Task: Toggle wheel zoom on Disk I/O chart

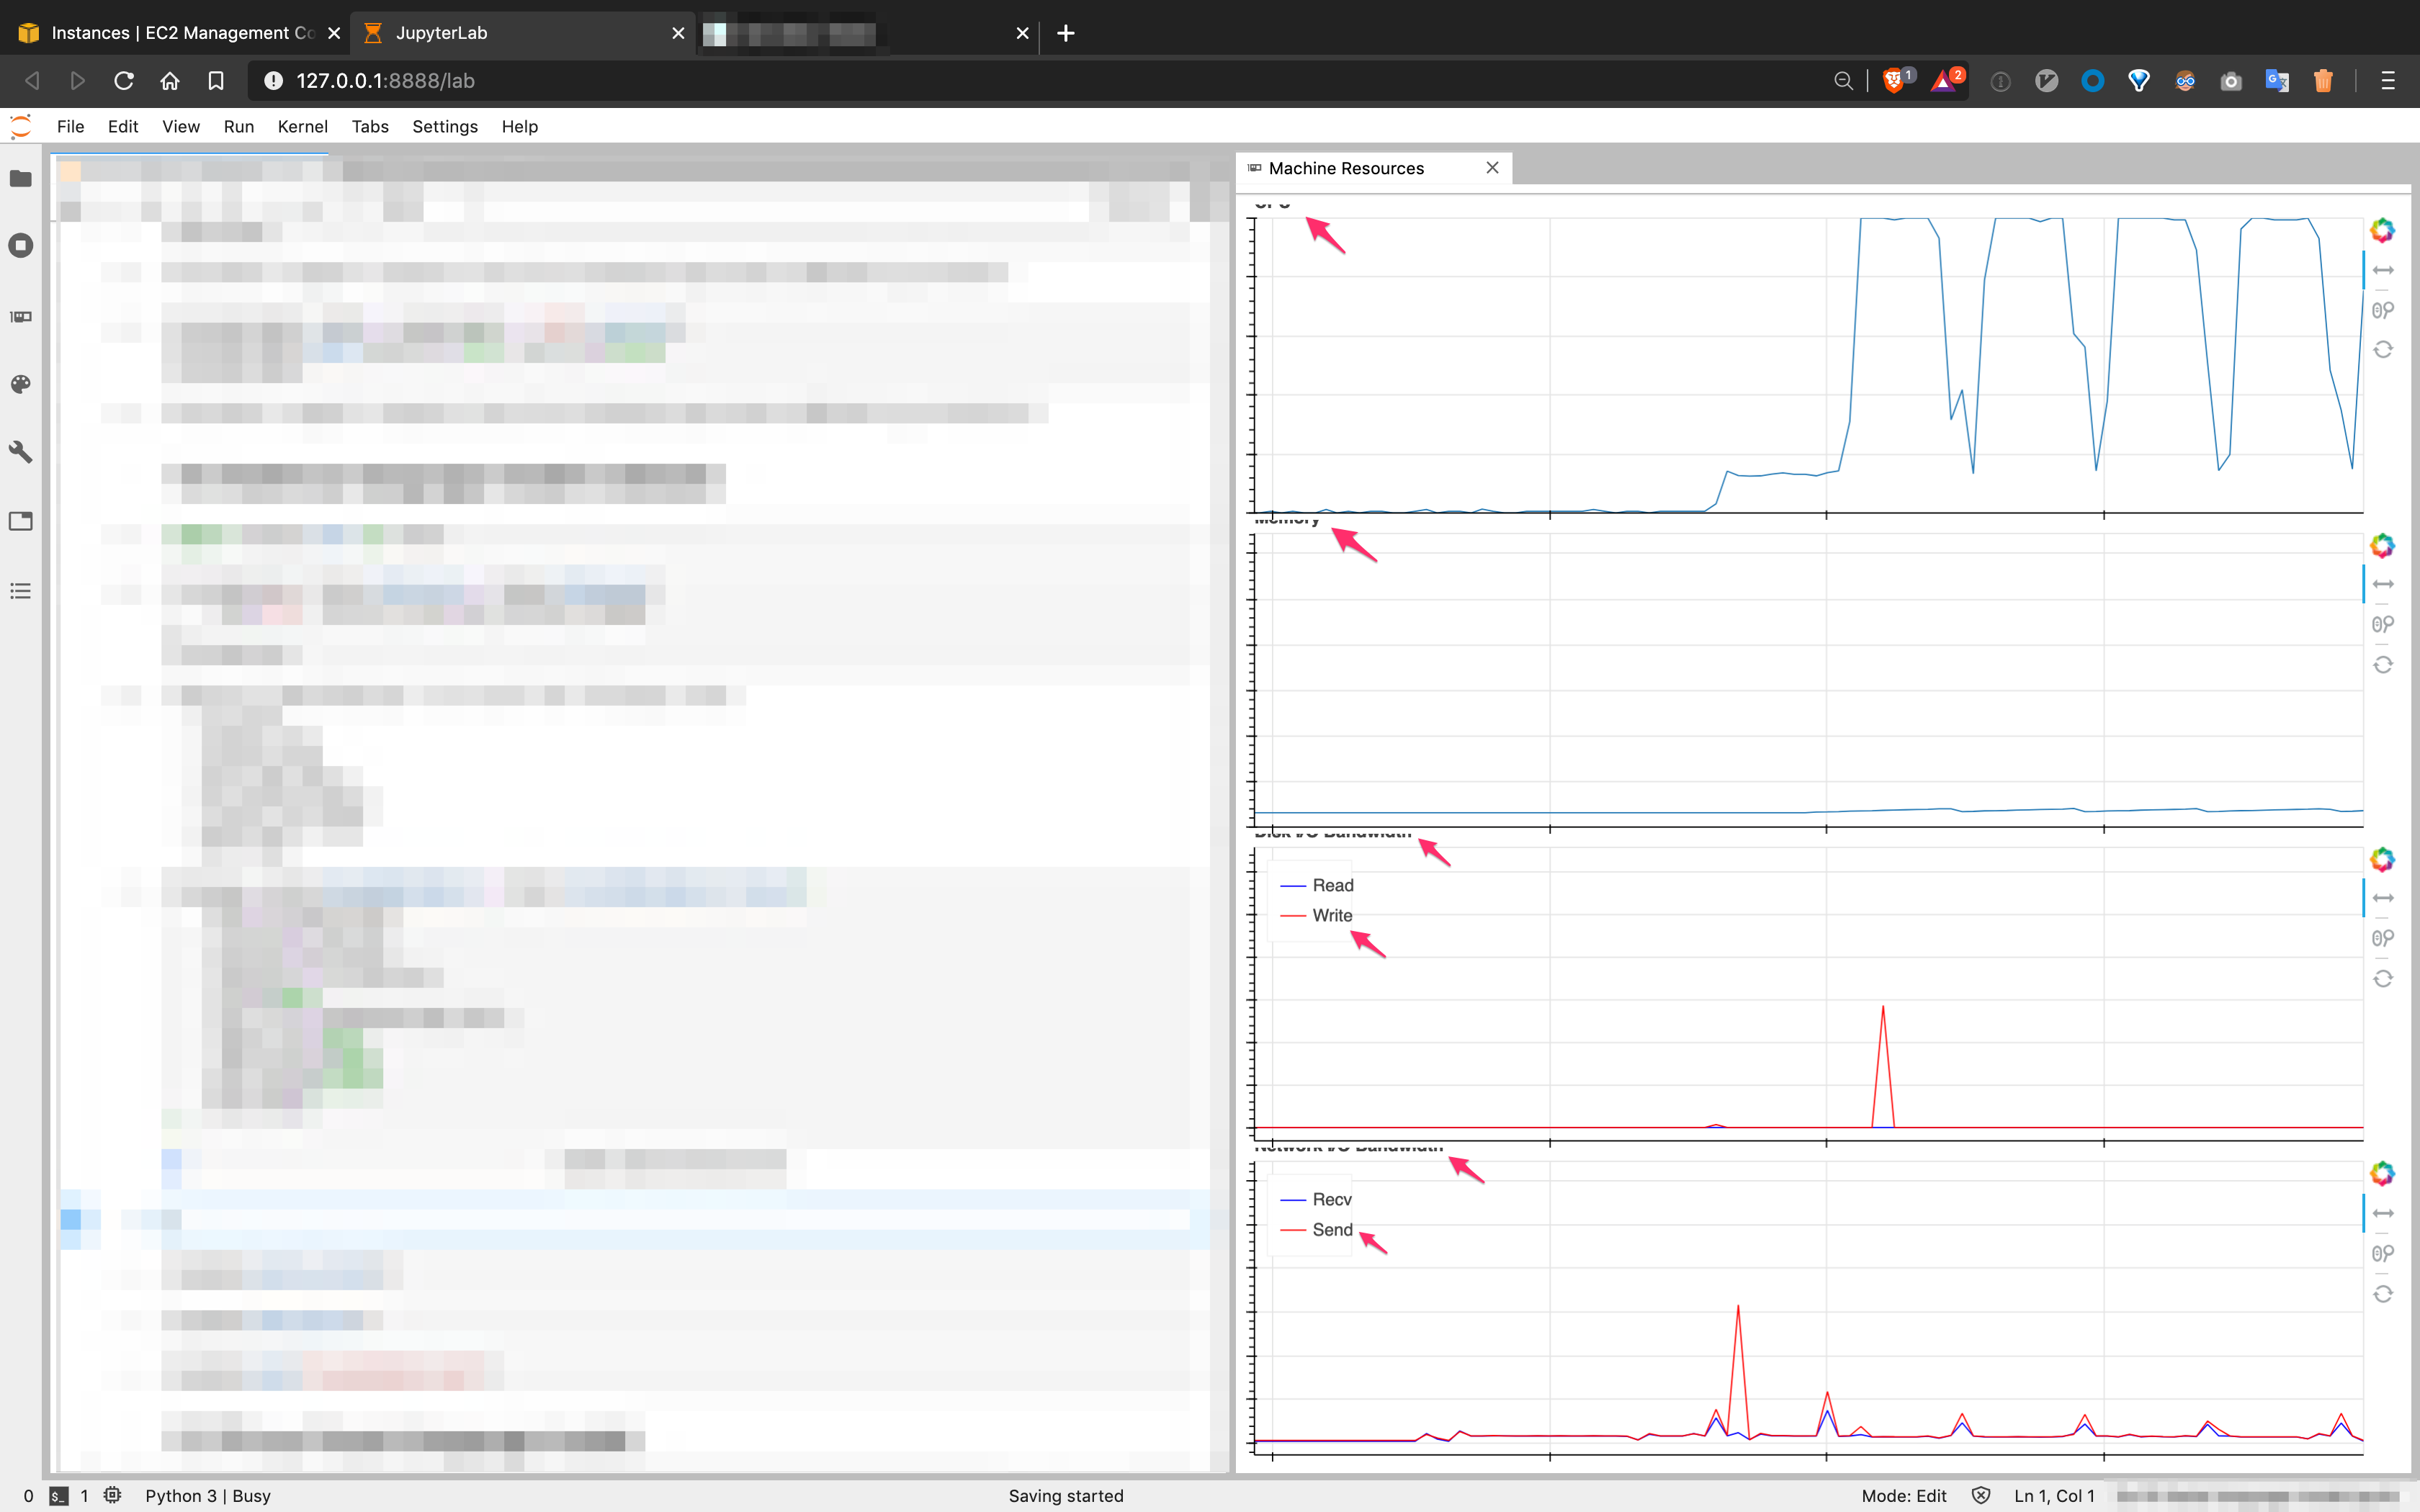Action: click(2383, 938)
